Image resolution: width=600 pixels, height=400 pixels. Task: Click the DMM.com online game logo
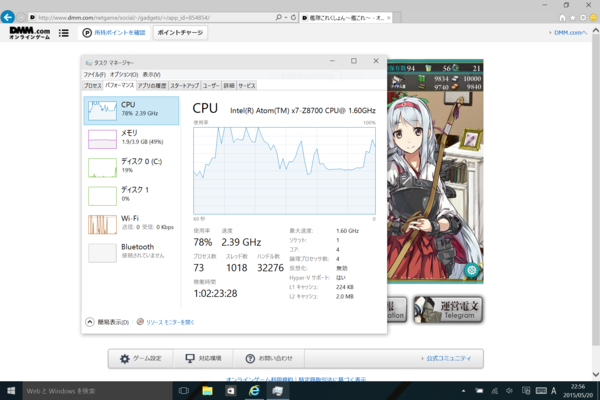29,33
